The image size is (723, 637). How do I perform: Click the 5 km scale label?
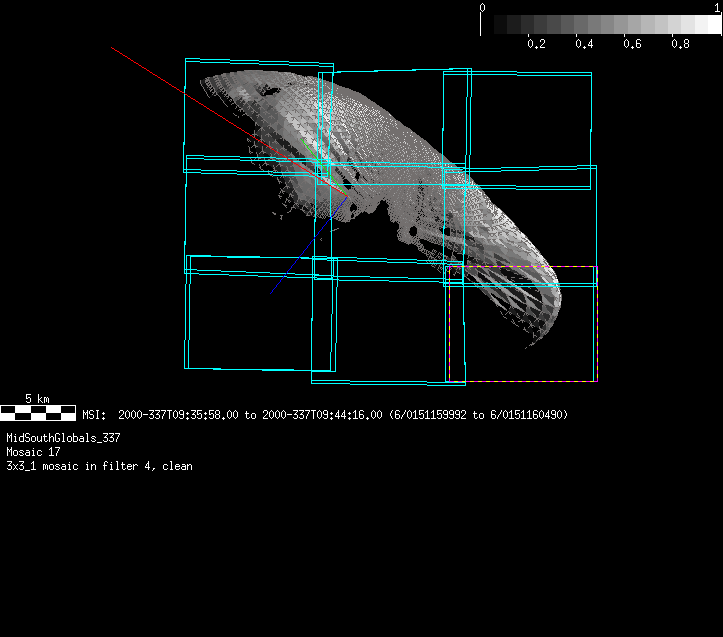pyautogui.click(x=37, y=398)
